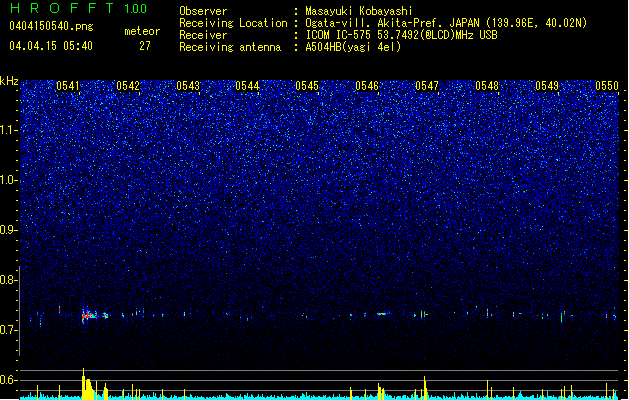Image resolution: width=629 pixels, height=400 pixels.
Task: Click the 0546 time marker
Action: [367, 86]
